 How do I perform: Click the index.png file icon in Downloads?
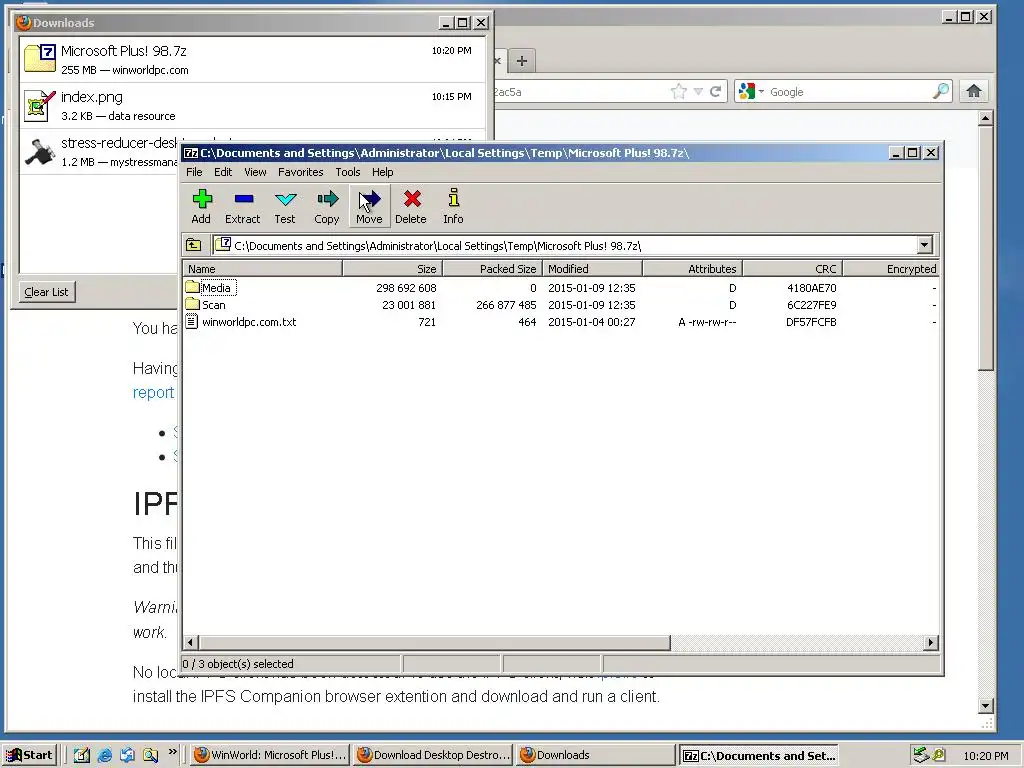(39, 106)
